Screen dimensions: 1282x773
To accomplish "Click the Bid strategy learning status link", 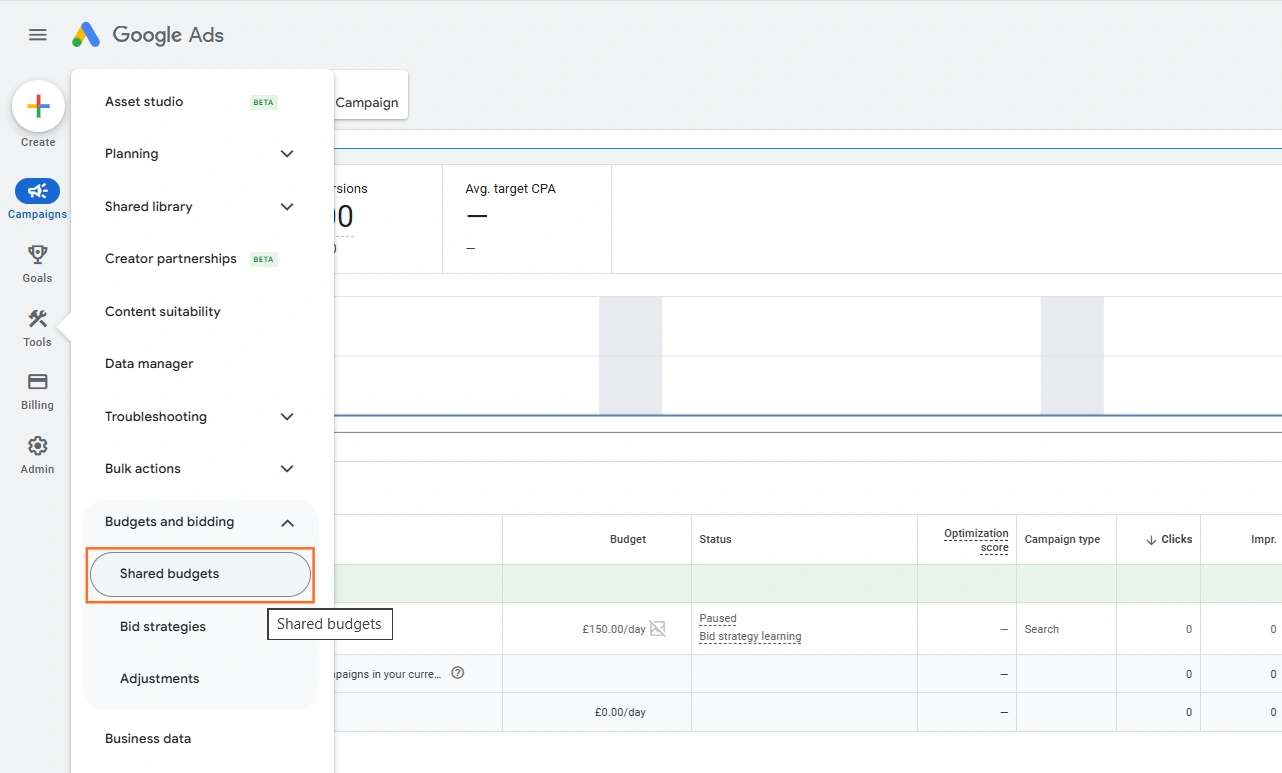I will (x=750, y=637).
